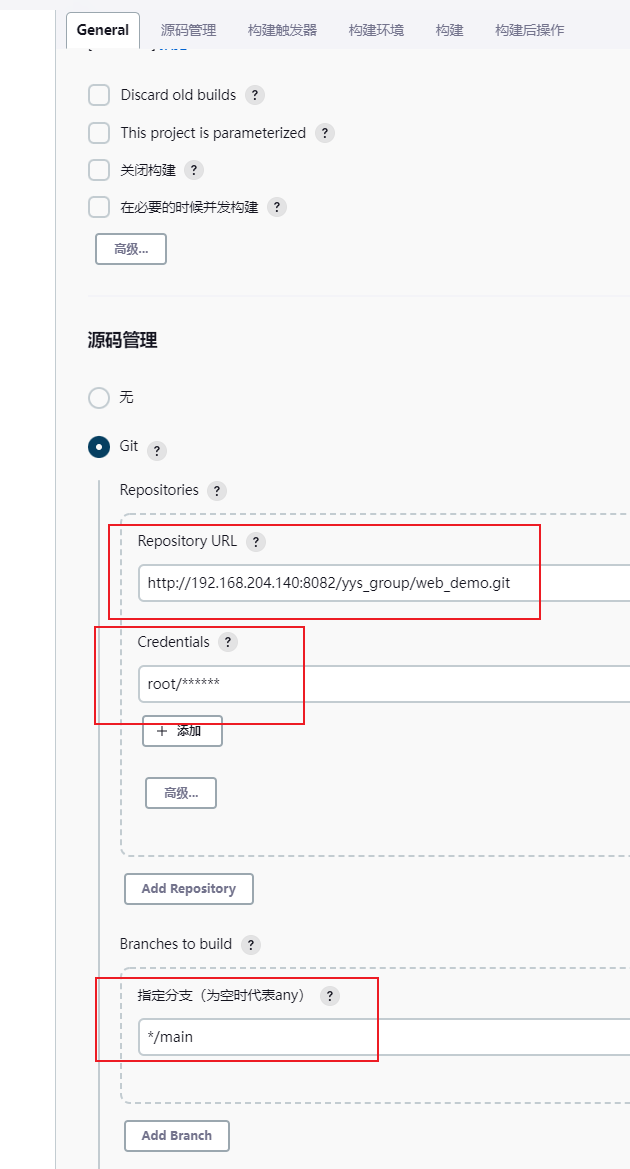Select the 无 source control radio button
The width and height of the screenshot is (630, 1169).
pos(99,398)
